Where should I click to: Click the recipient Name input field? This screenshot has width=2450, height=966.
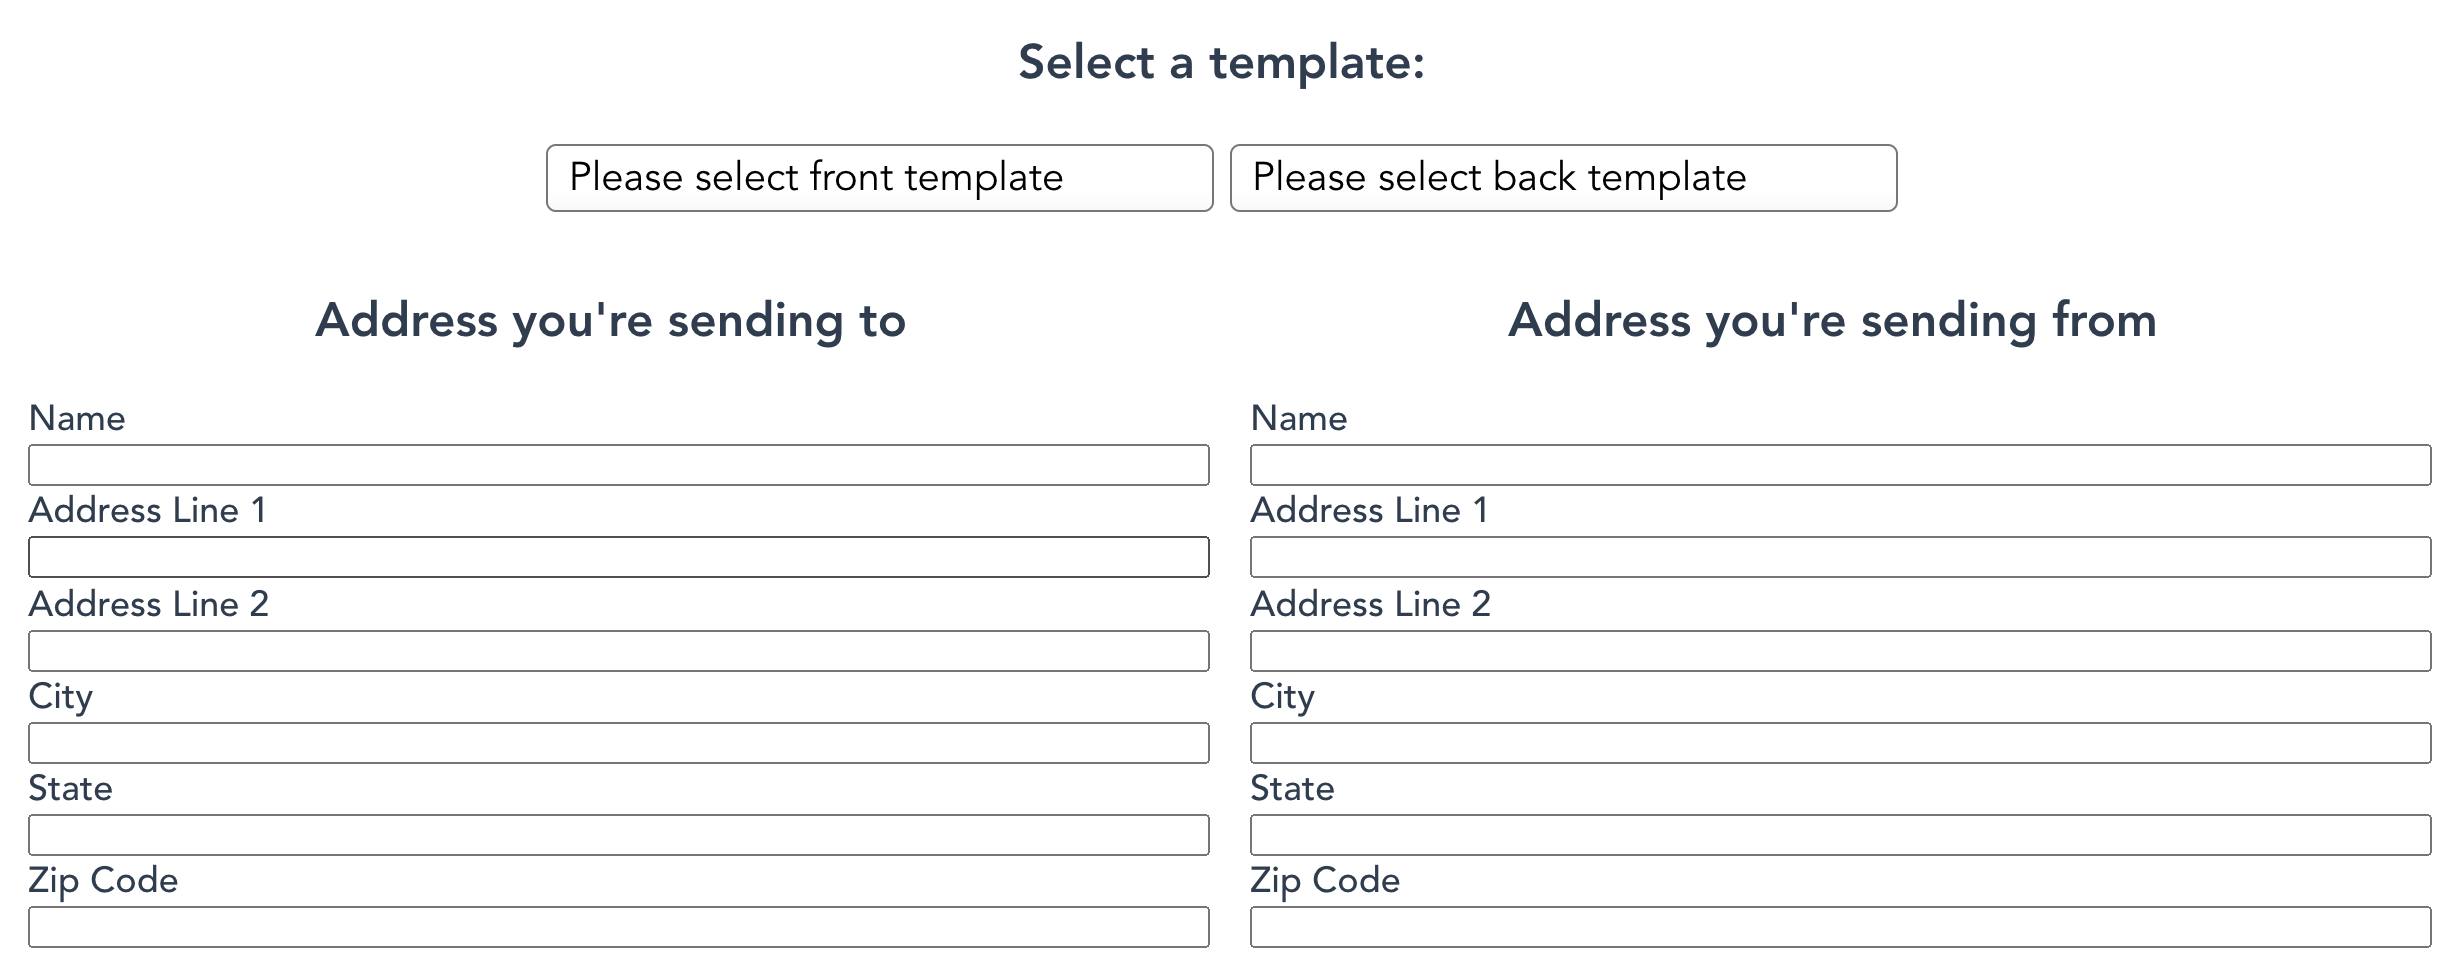coord(618,465)
